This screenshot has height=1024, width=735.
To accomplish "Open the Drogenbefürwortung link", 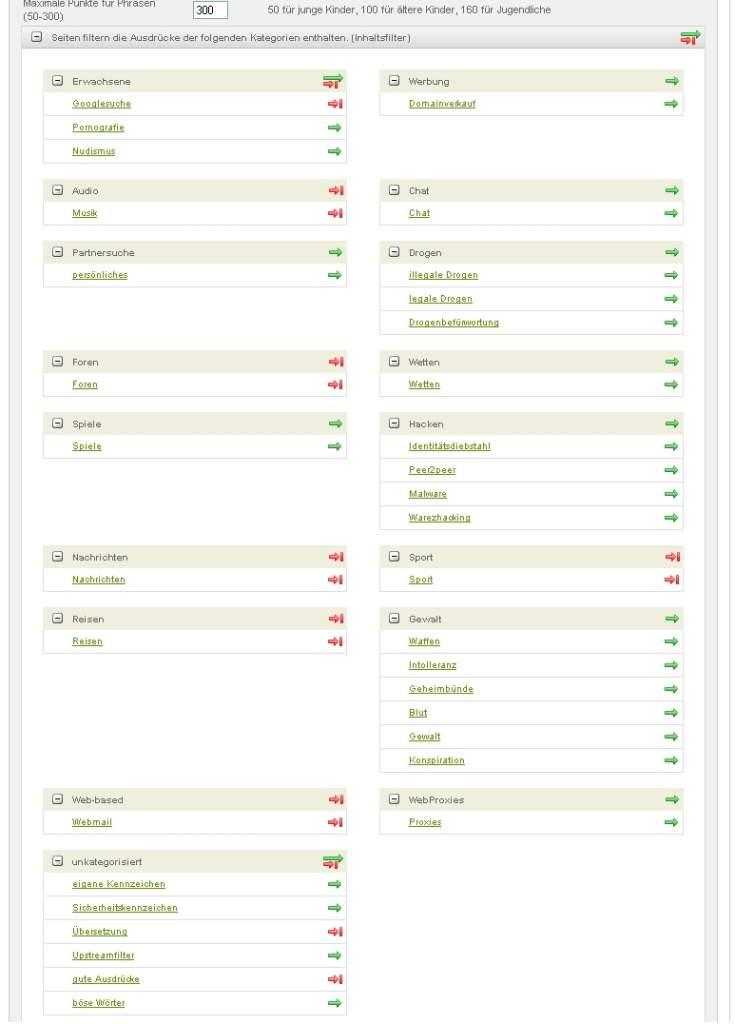I will click(453, 323).
